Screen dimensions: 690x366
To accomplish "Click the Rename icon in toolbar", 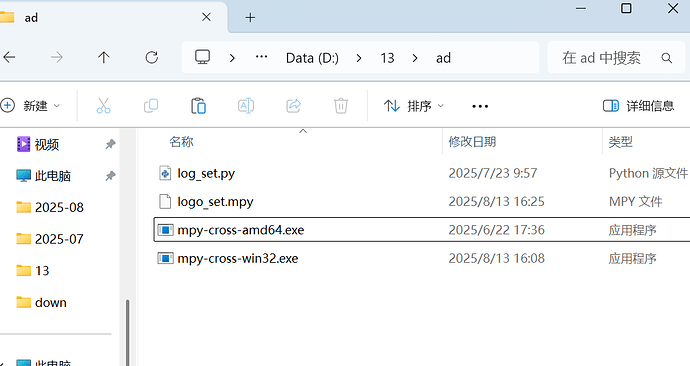I will [x=246, y=106].
